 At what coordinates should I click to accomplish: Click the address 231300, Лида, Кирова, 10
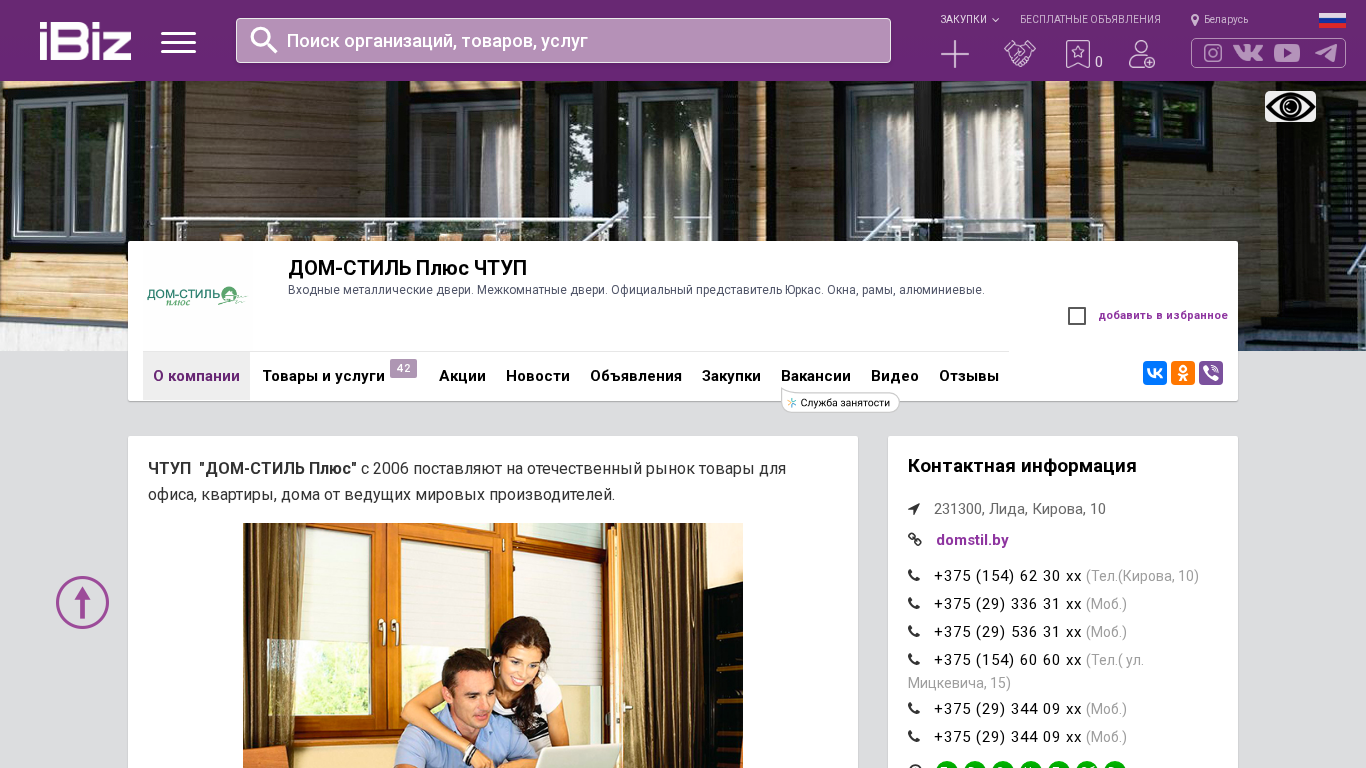[1020, 509]
